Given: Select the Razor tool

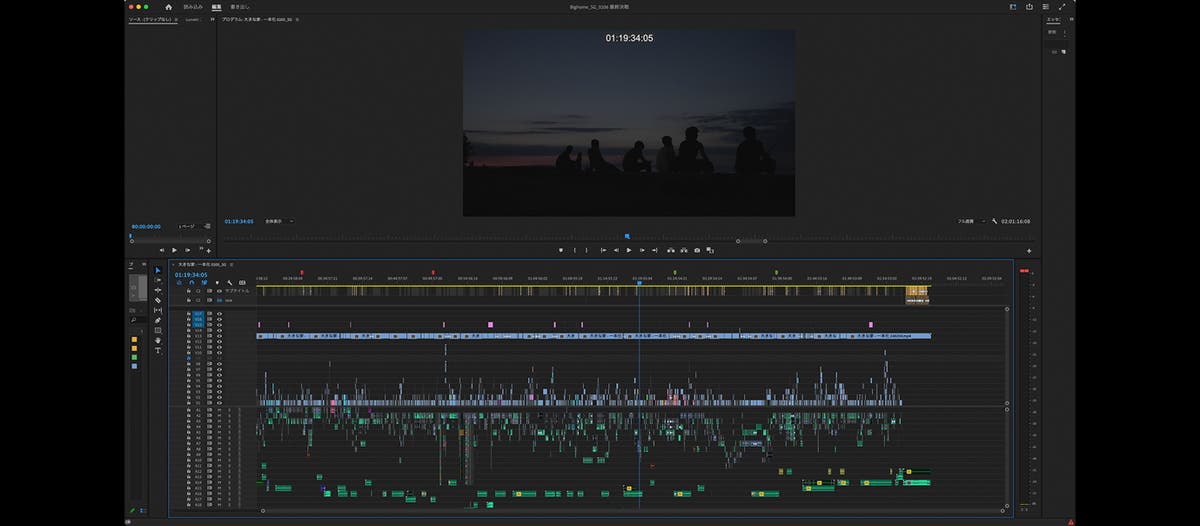Looking at the screenshot, I should click(x=158, y=300).
